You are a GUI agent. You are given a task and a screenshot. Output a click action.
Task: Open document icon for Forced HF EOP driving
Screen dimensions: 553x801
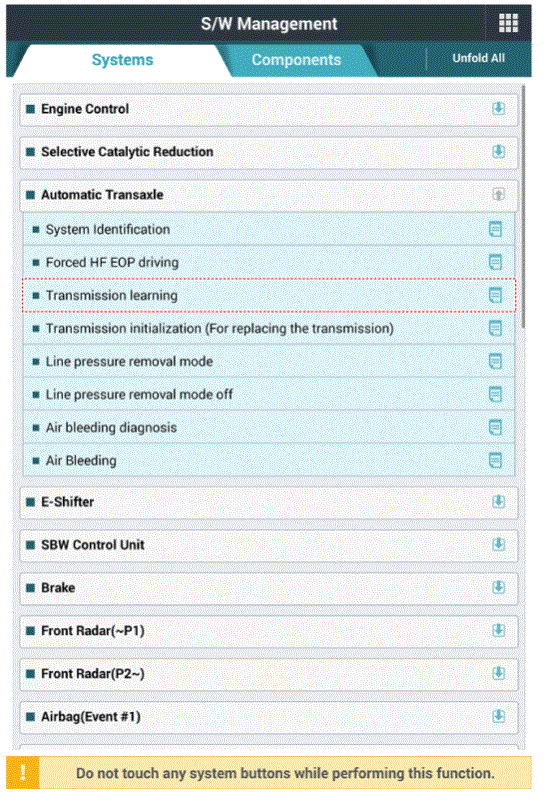coord(495,263)
